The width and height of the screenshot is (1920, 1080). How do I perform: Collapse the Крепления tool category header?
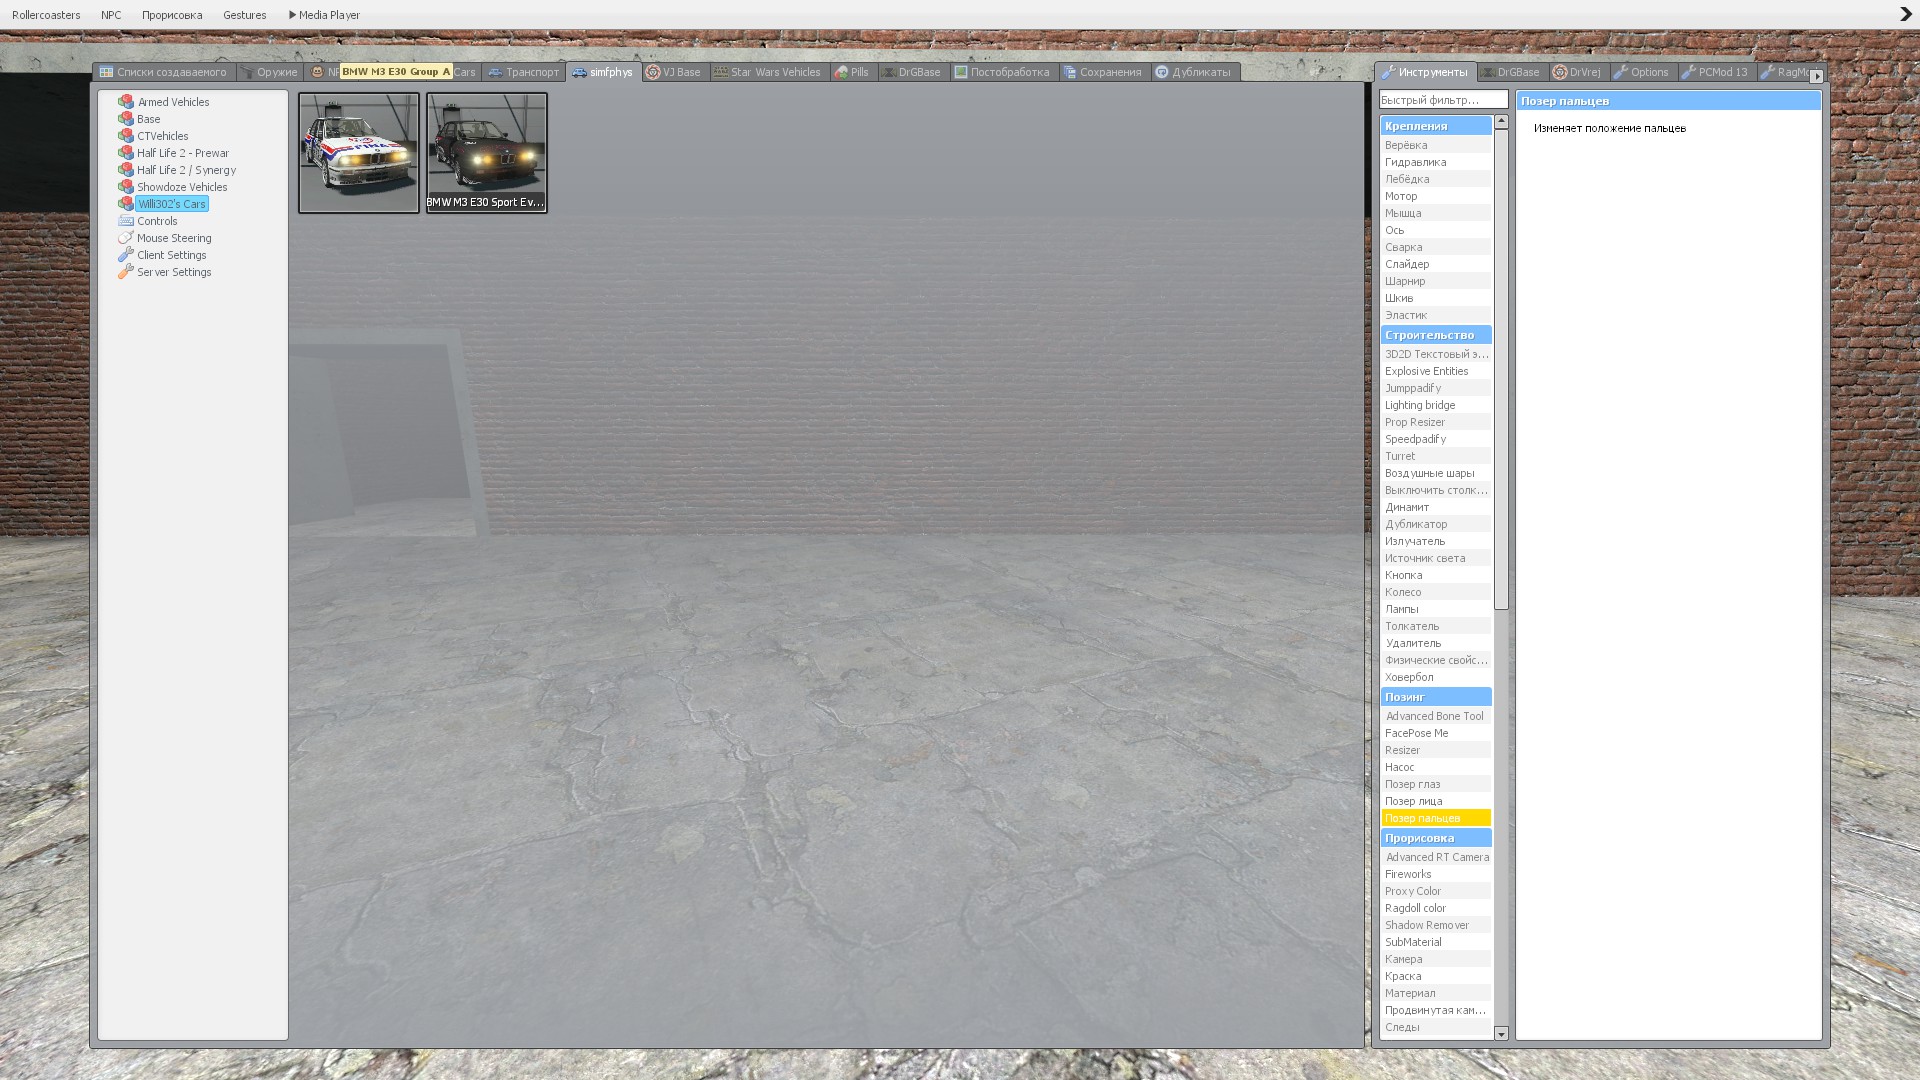1435,126
